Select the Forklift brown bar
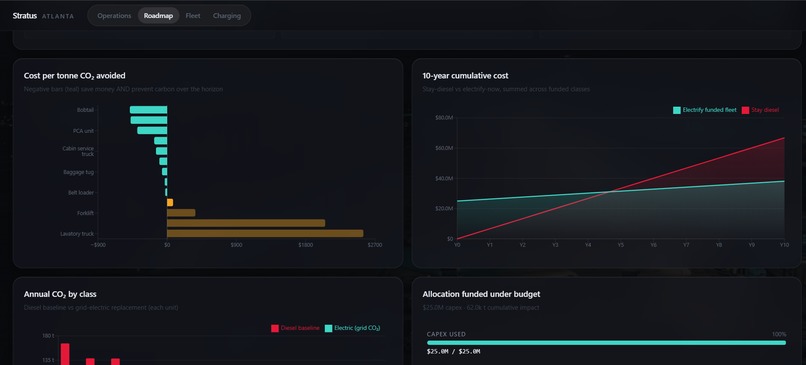Image resolution: width=806 pixels, height=365 pixels. [181, 213]
